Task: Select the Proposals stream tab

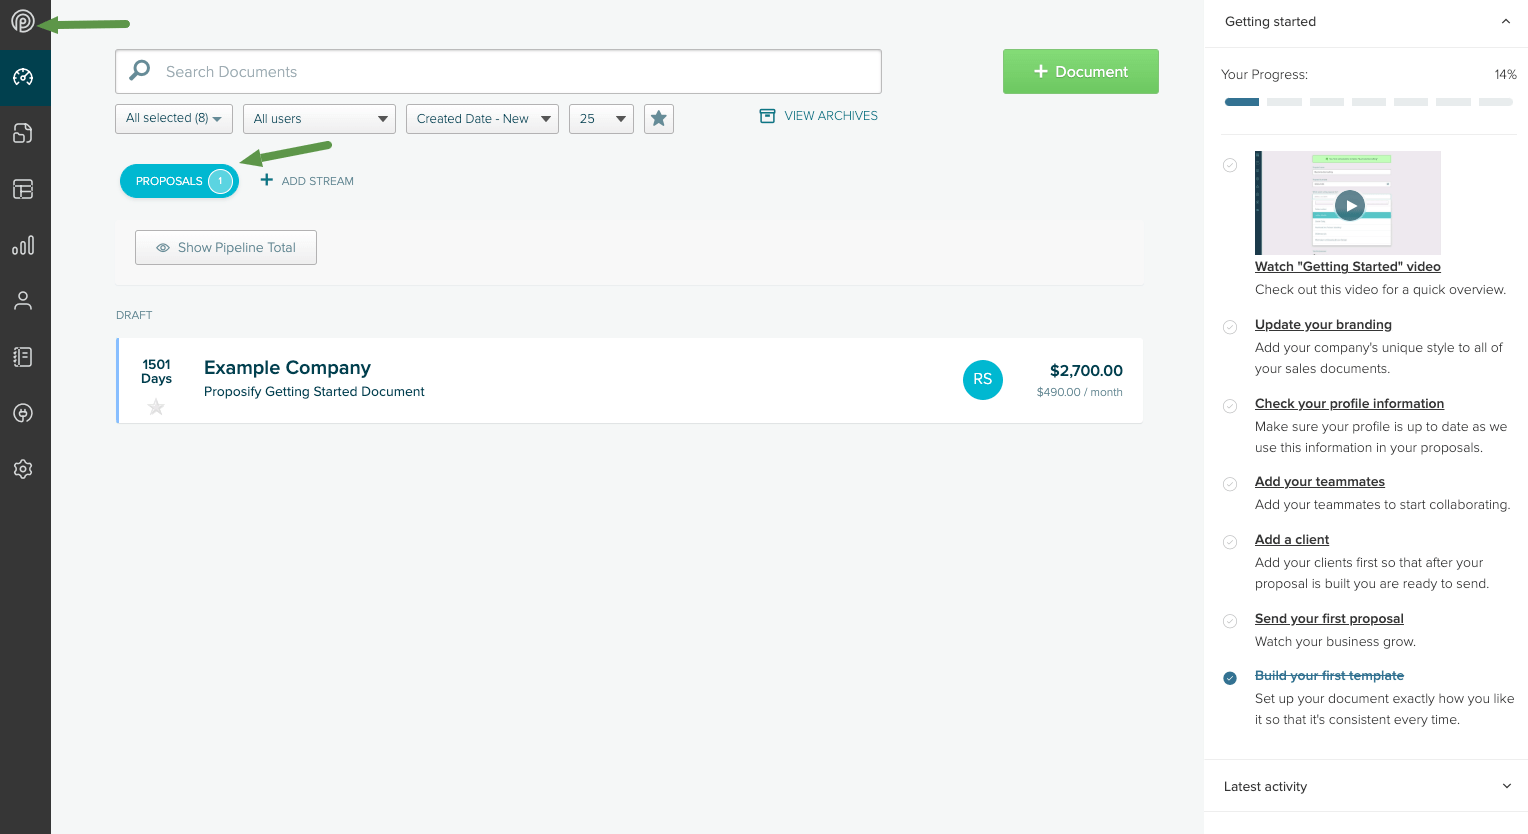Action: tap(179, 181)
